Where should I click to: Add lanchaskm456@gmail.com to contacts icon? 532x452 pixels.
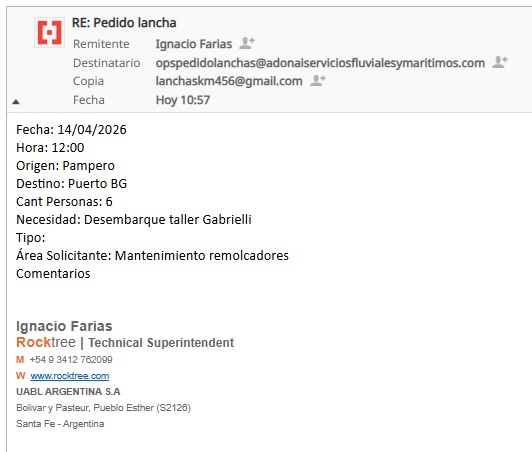point(318,80)
